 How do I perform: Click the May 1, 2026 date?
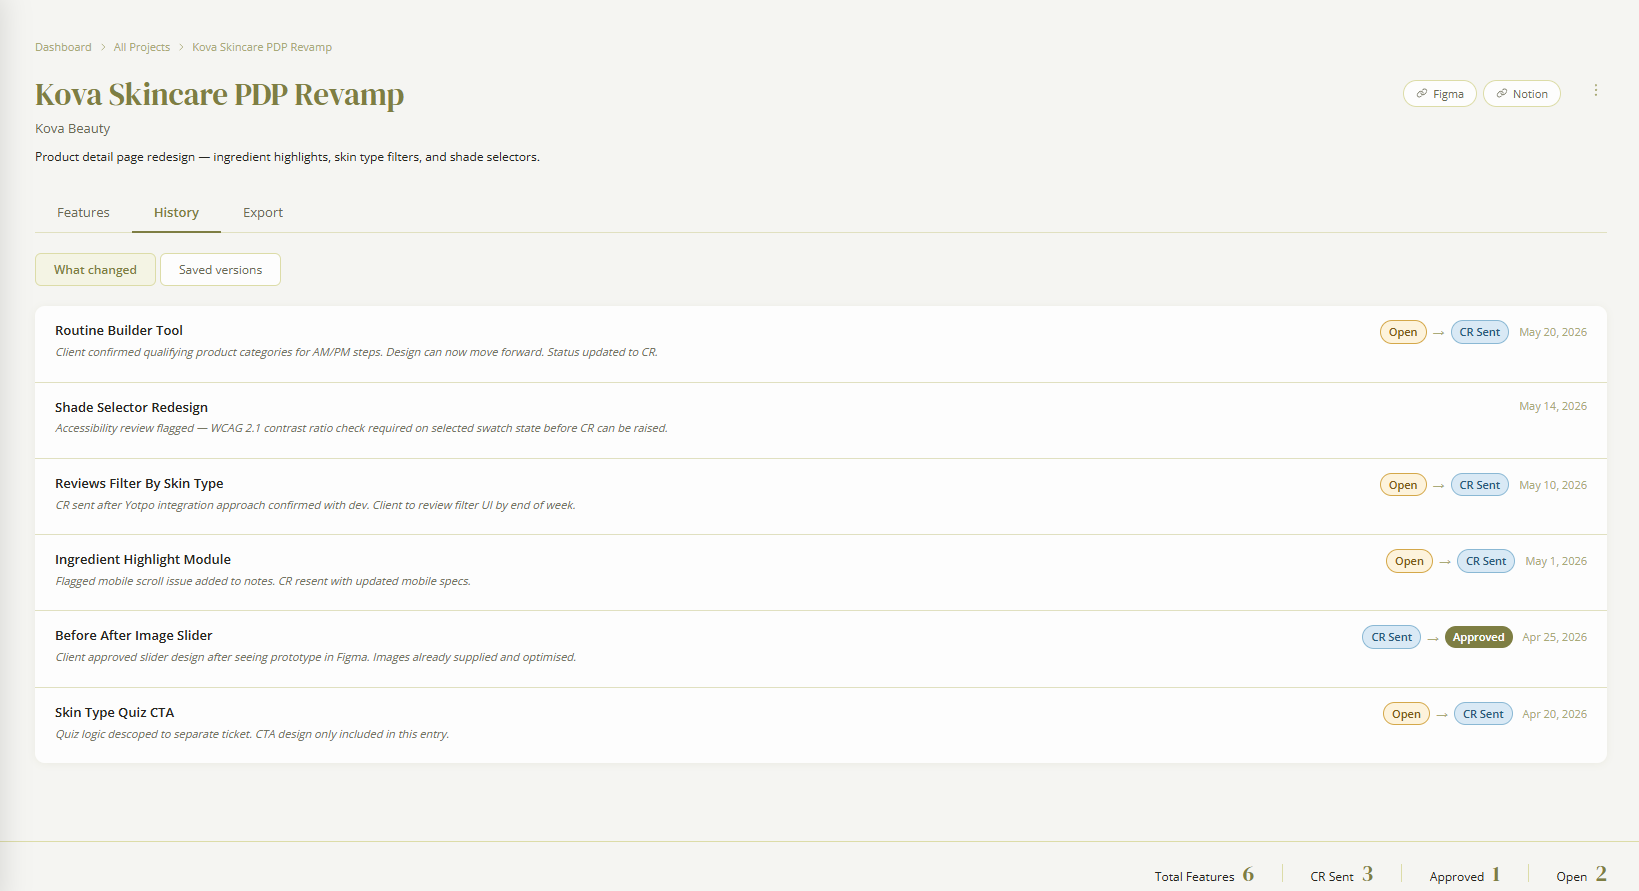pyautogui.click(x=1556, y=561)
